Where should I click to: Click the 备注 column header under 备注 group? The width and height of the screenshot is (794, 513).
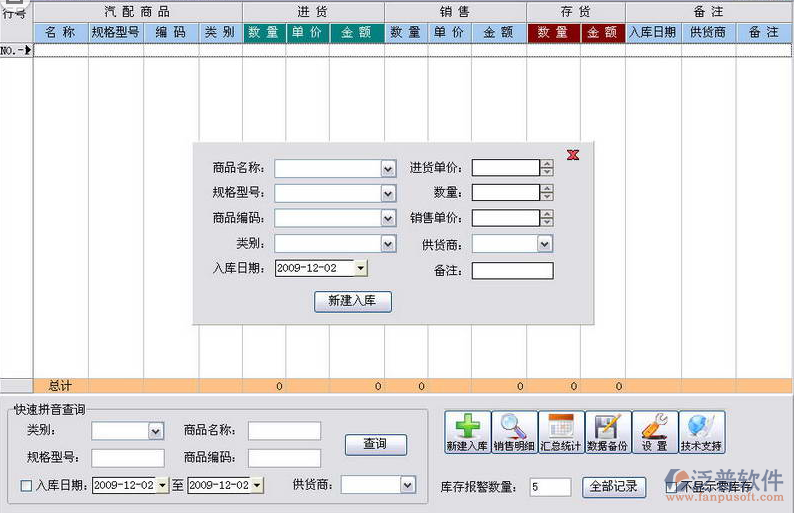(764, 32)
